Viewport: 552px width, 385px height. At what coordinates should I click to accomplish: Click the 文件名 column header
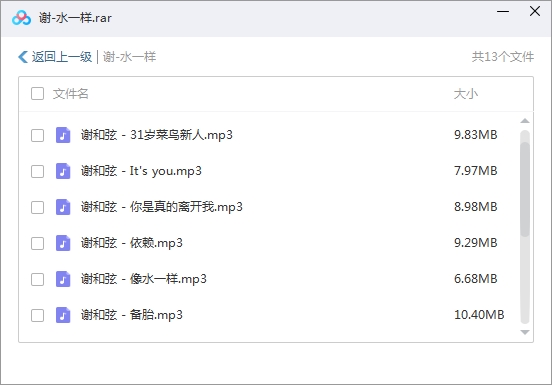pos(70,94)
